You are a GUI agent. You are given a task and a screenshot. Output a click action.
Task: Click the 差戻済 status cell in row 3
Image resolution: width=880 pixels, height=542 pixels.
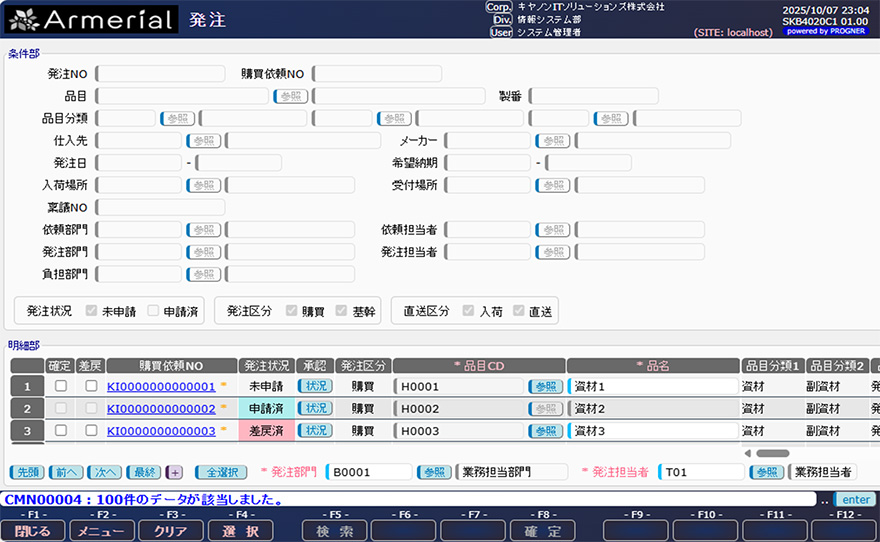coord(267,431)
